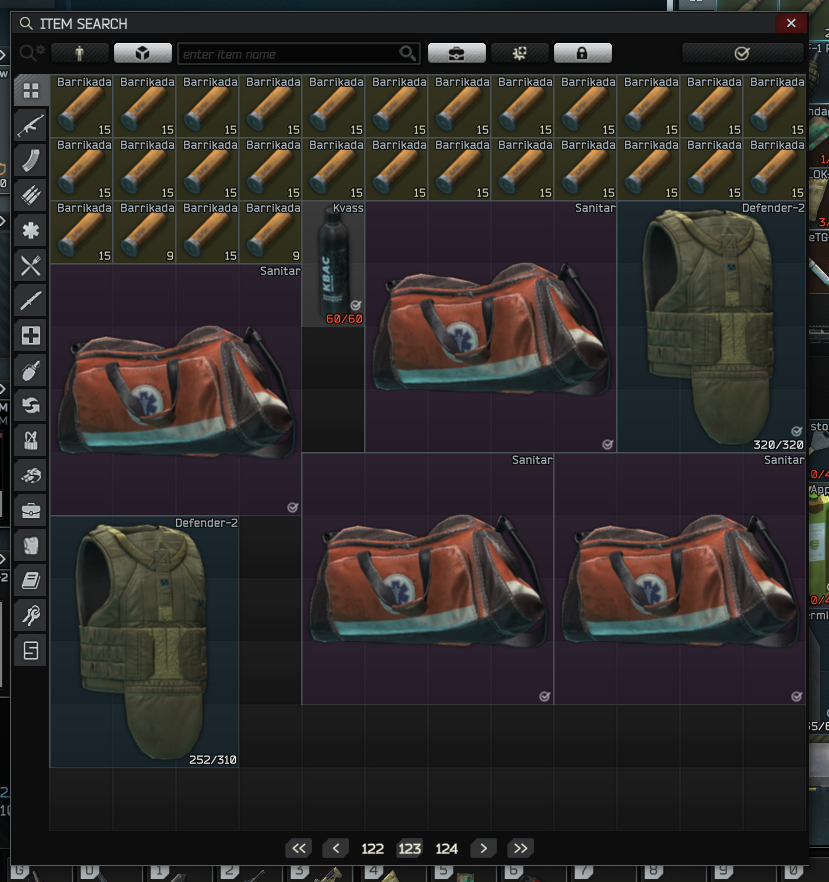Open the headset and eyewear category icon
Image resolution: width=829 pixels, height=882 pixels.
click(30, 475)
